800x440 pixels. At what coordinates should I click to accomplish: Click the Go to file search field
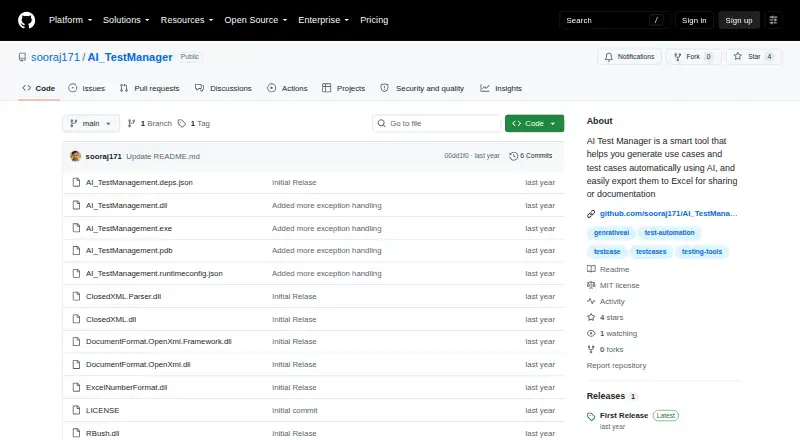point(437,124)
